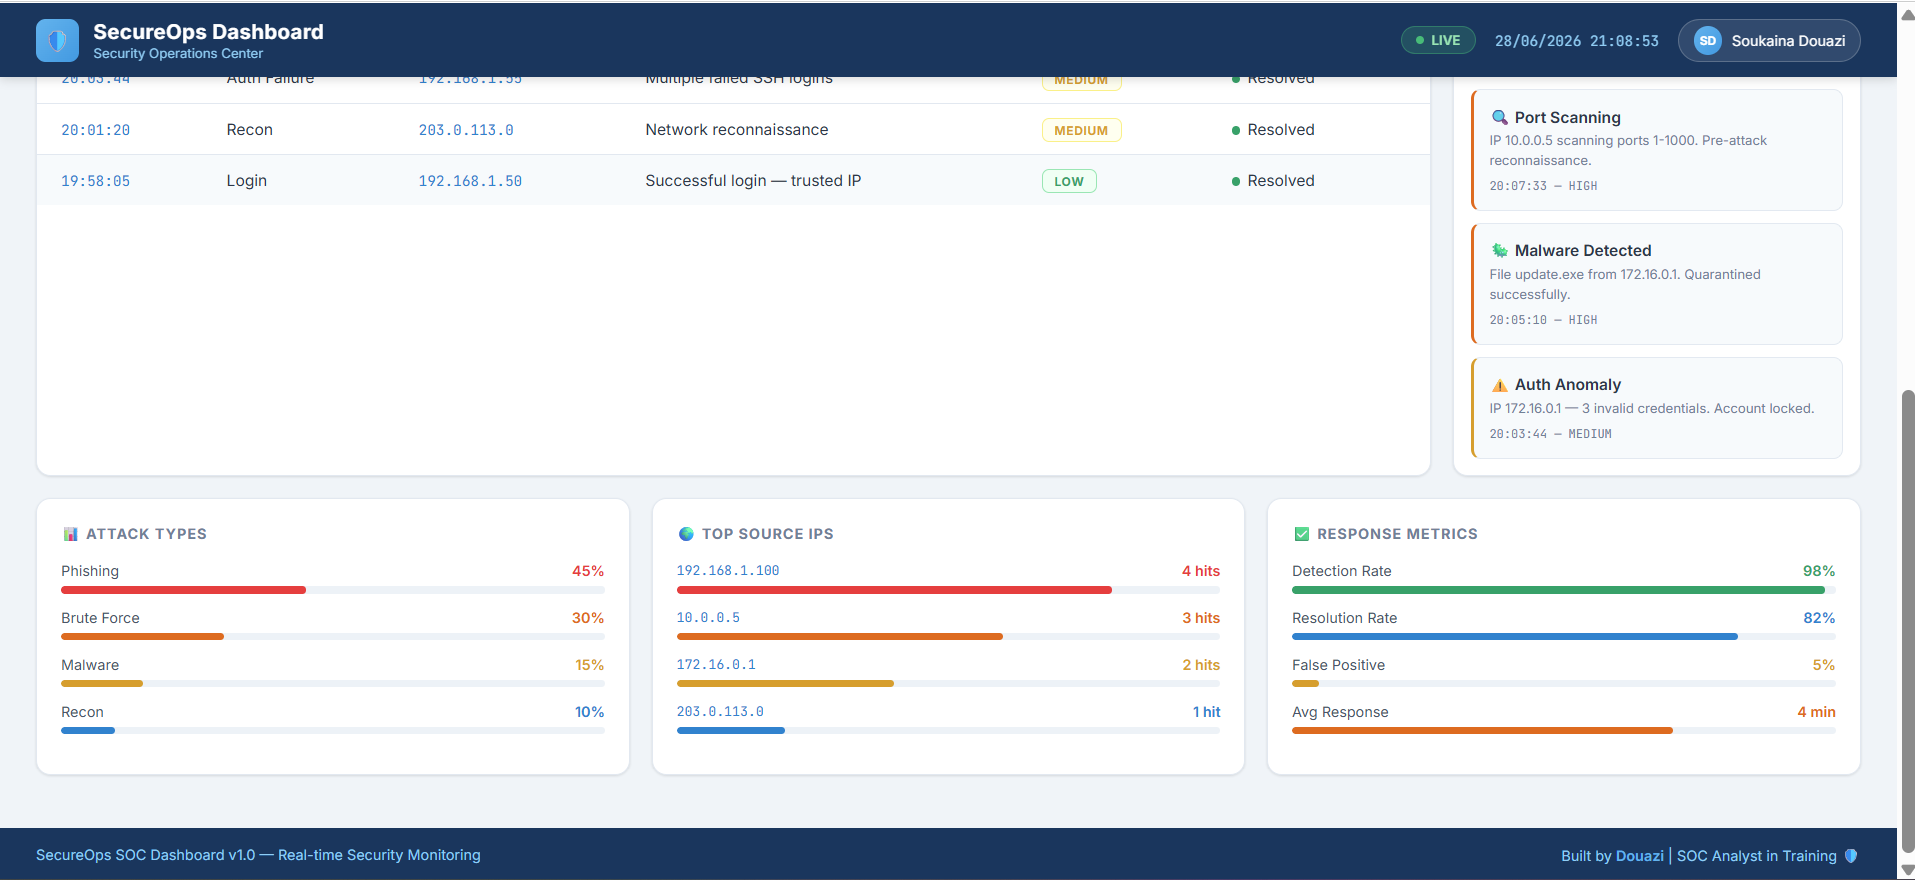This screenshot has height=880, width=1915.
Task: Click the 203.0.113.0 IP in Recon row
Action: click(466, 130)
